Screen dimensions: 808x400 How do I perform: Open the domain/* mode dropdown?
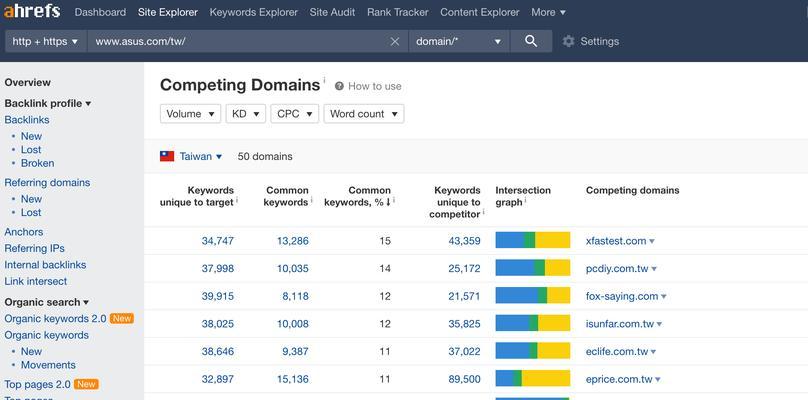pyautogui.click(x=459, y=41)
